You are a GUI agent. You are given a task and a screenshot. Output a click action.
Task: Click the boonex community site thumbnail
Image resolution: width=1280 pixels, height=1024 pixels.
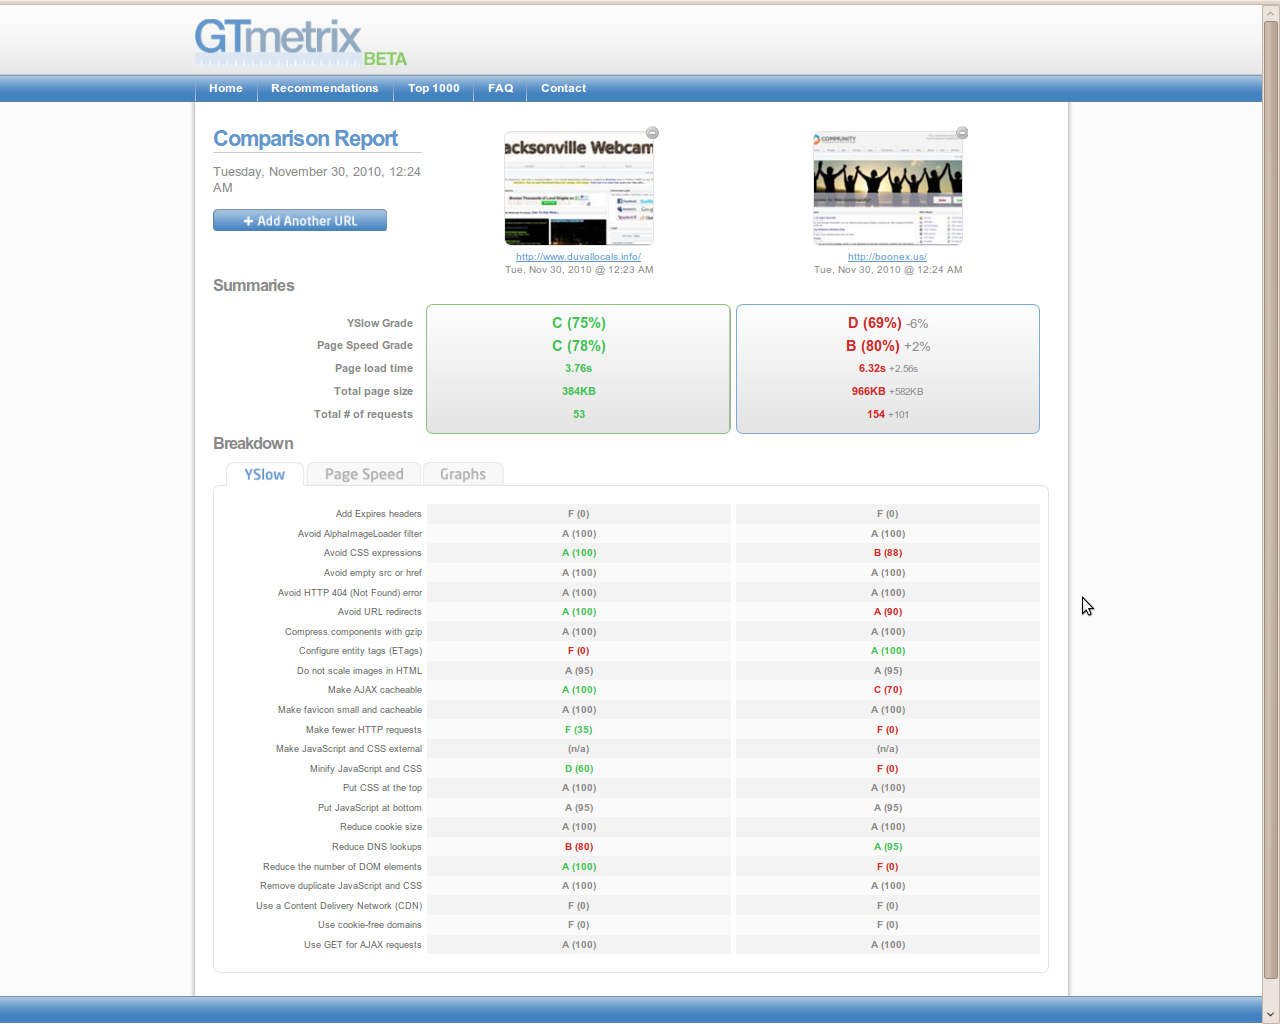tap(888, 188)
